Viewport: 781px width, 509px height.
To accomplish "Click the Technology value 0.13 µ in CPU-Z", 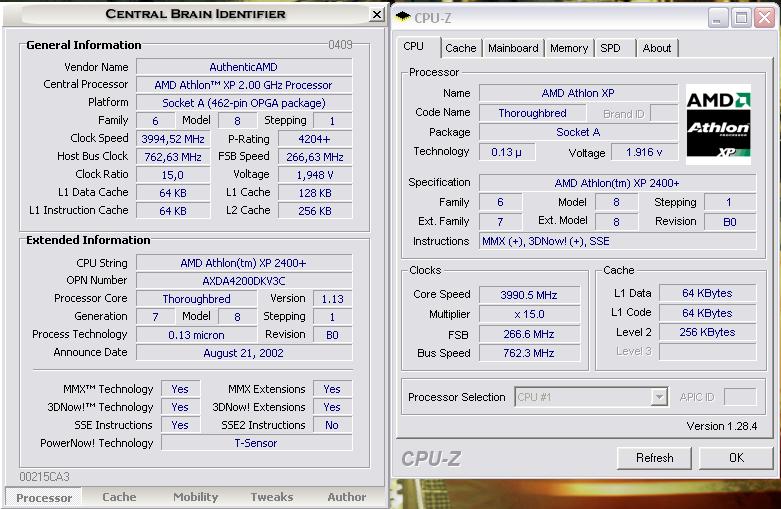I will pos(507,152).
